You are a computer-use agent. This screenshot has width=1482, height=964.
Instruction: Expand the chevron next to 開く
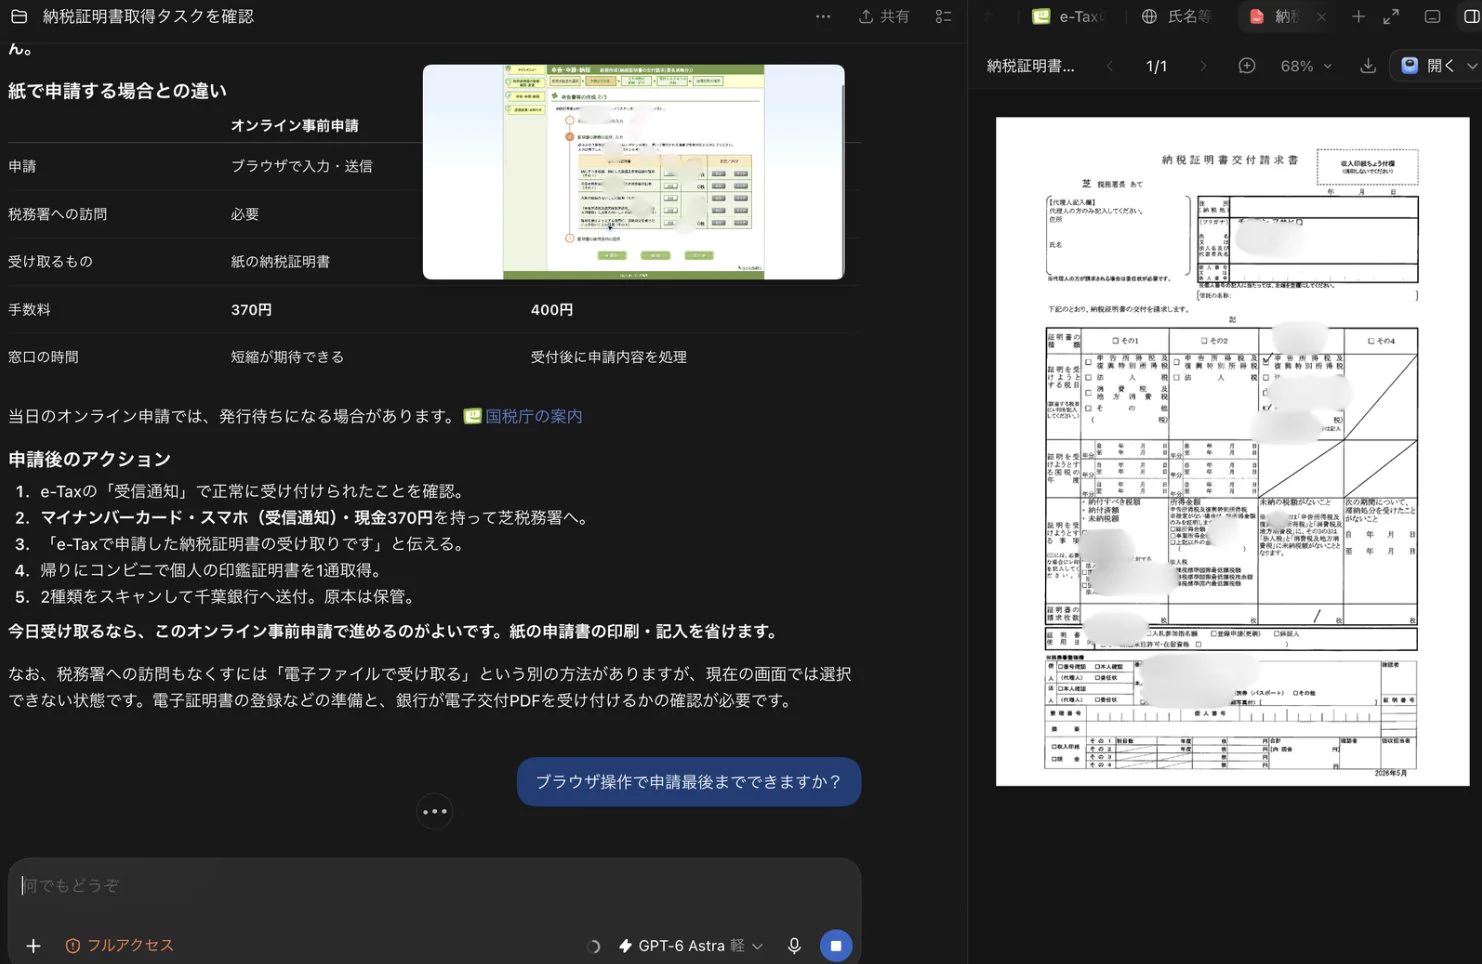coord(1472,66)
